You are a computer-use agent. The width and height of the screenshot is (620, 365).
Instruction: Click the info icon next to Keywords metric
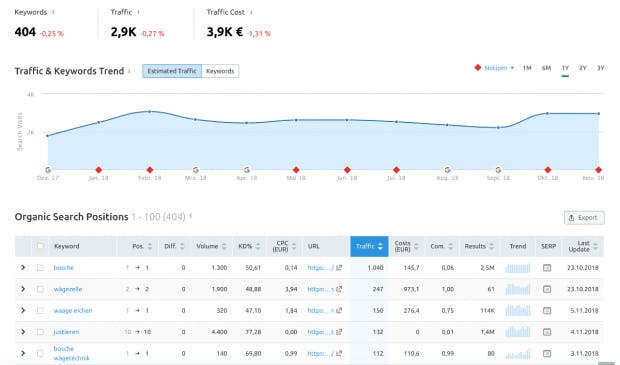pos(53,12)
